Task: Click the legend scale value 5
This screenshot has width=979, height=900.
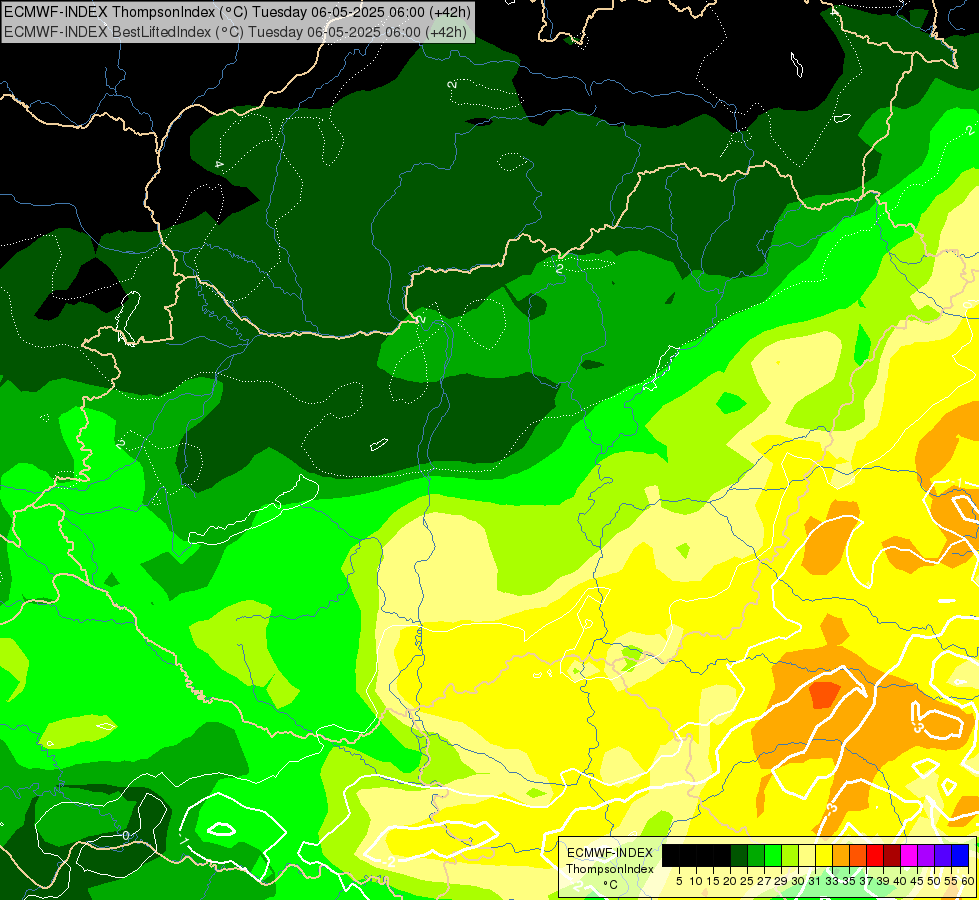Action: tap(679, 881)
